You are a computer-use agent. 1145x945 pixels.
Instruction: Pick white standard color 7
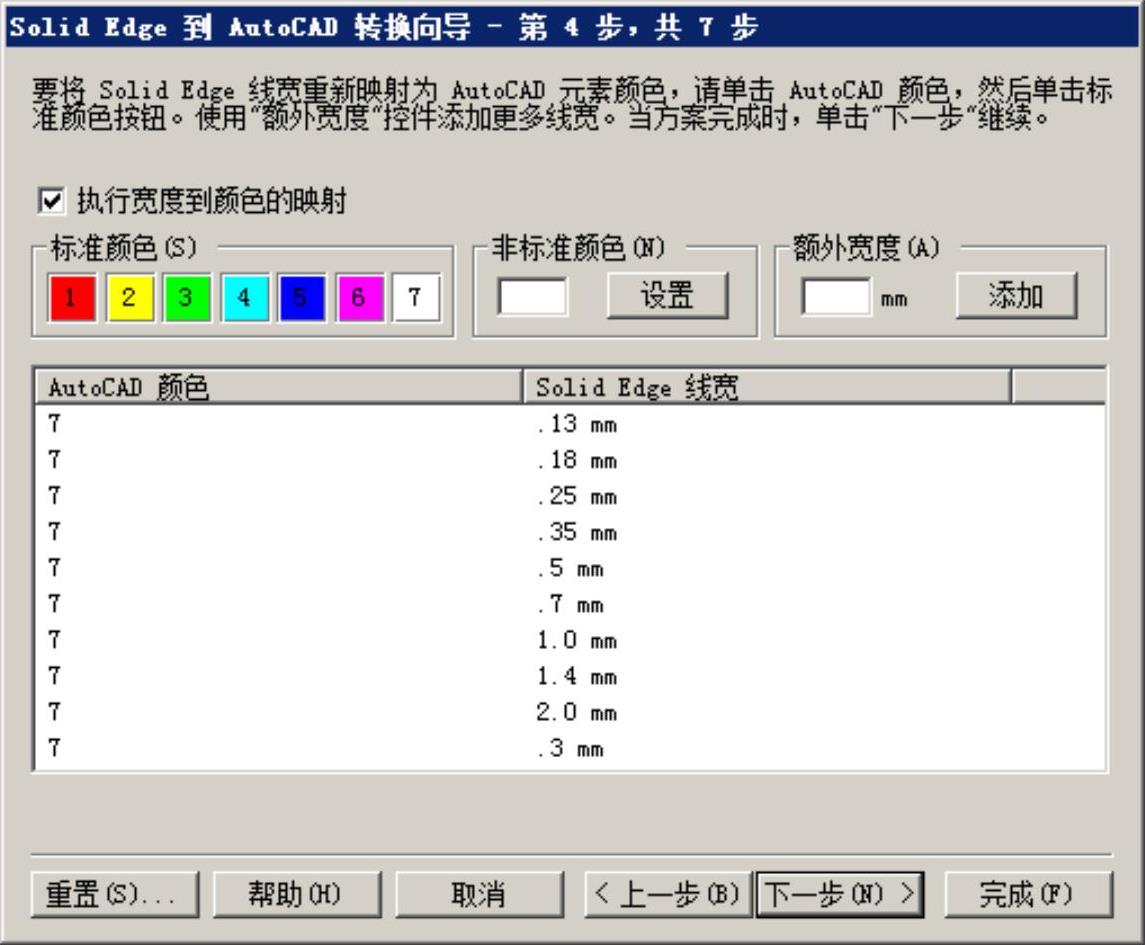tap(416, 297)
